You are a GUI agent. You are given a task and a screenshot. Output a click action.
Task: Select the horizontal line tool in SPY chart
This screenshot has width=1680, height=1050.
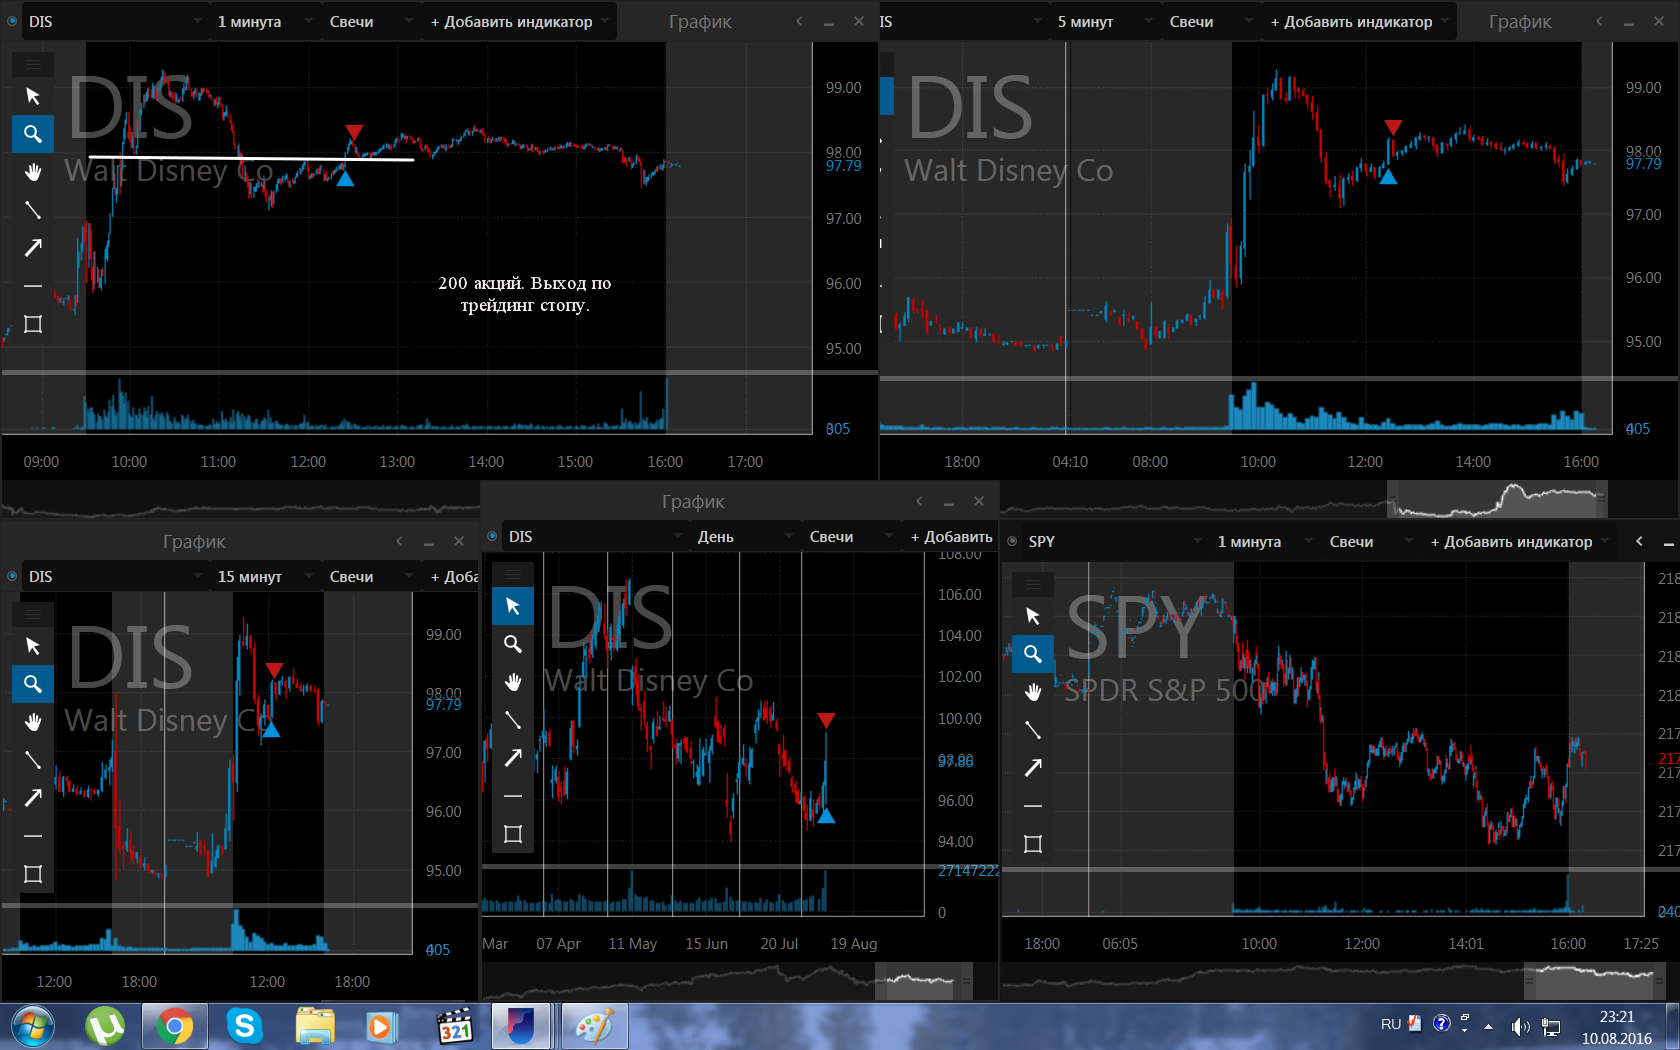pos(1033,806)
